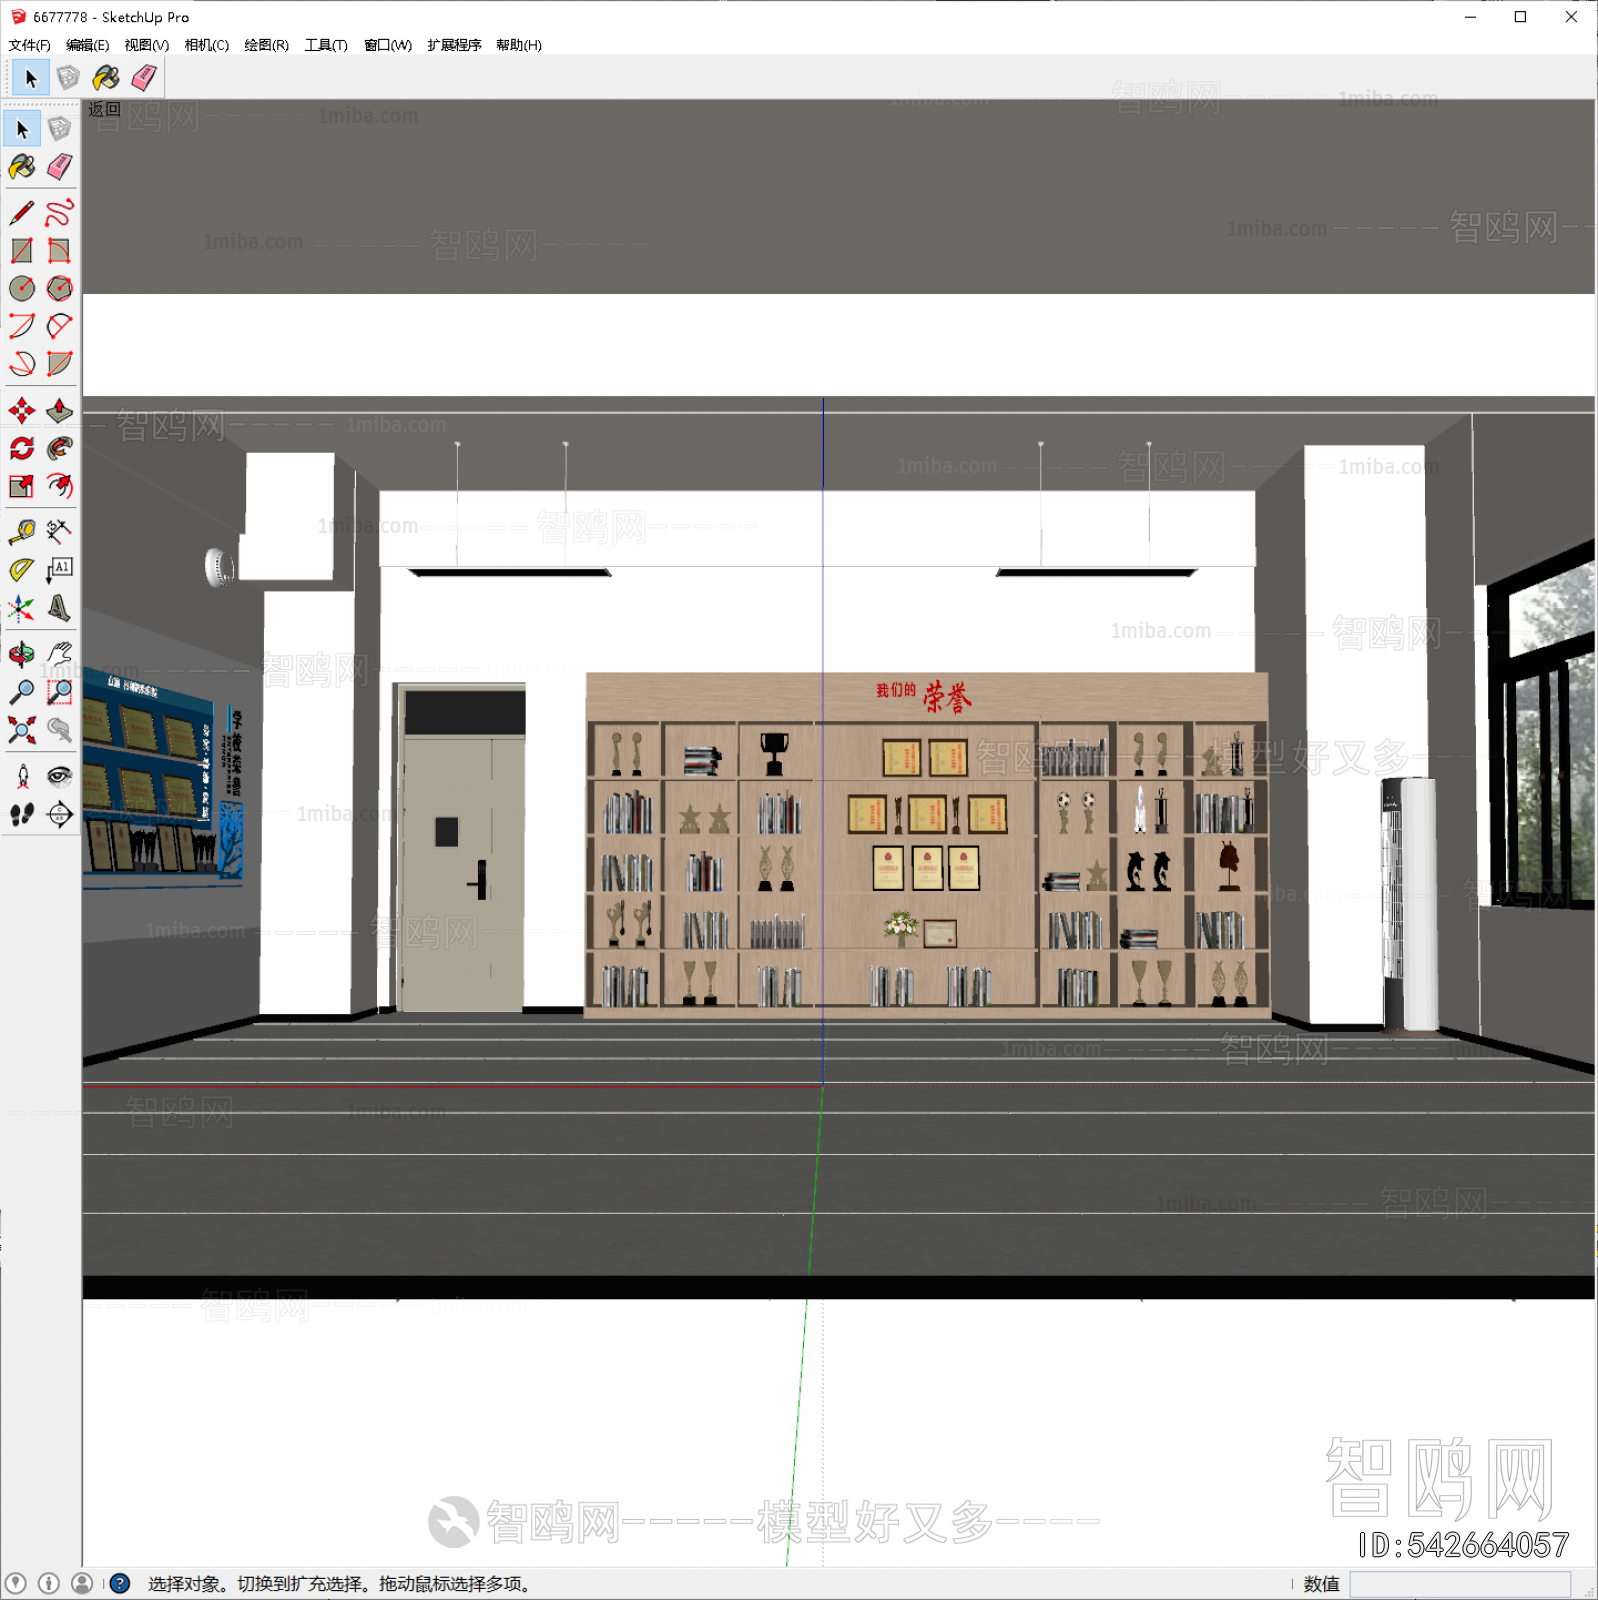The height and width of the screenshot is (1600, 1598).
Task: Activate the Look Around eye tool
Action: [59, 777]
